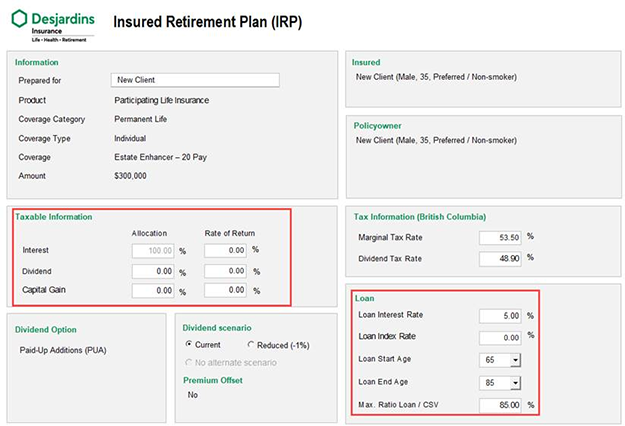The height and width of the screenshot is (426, 625).
Task: Edit the Dividend Tax Rate field
Action: pos(500,259)
